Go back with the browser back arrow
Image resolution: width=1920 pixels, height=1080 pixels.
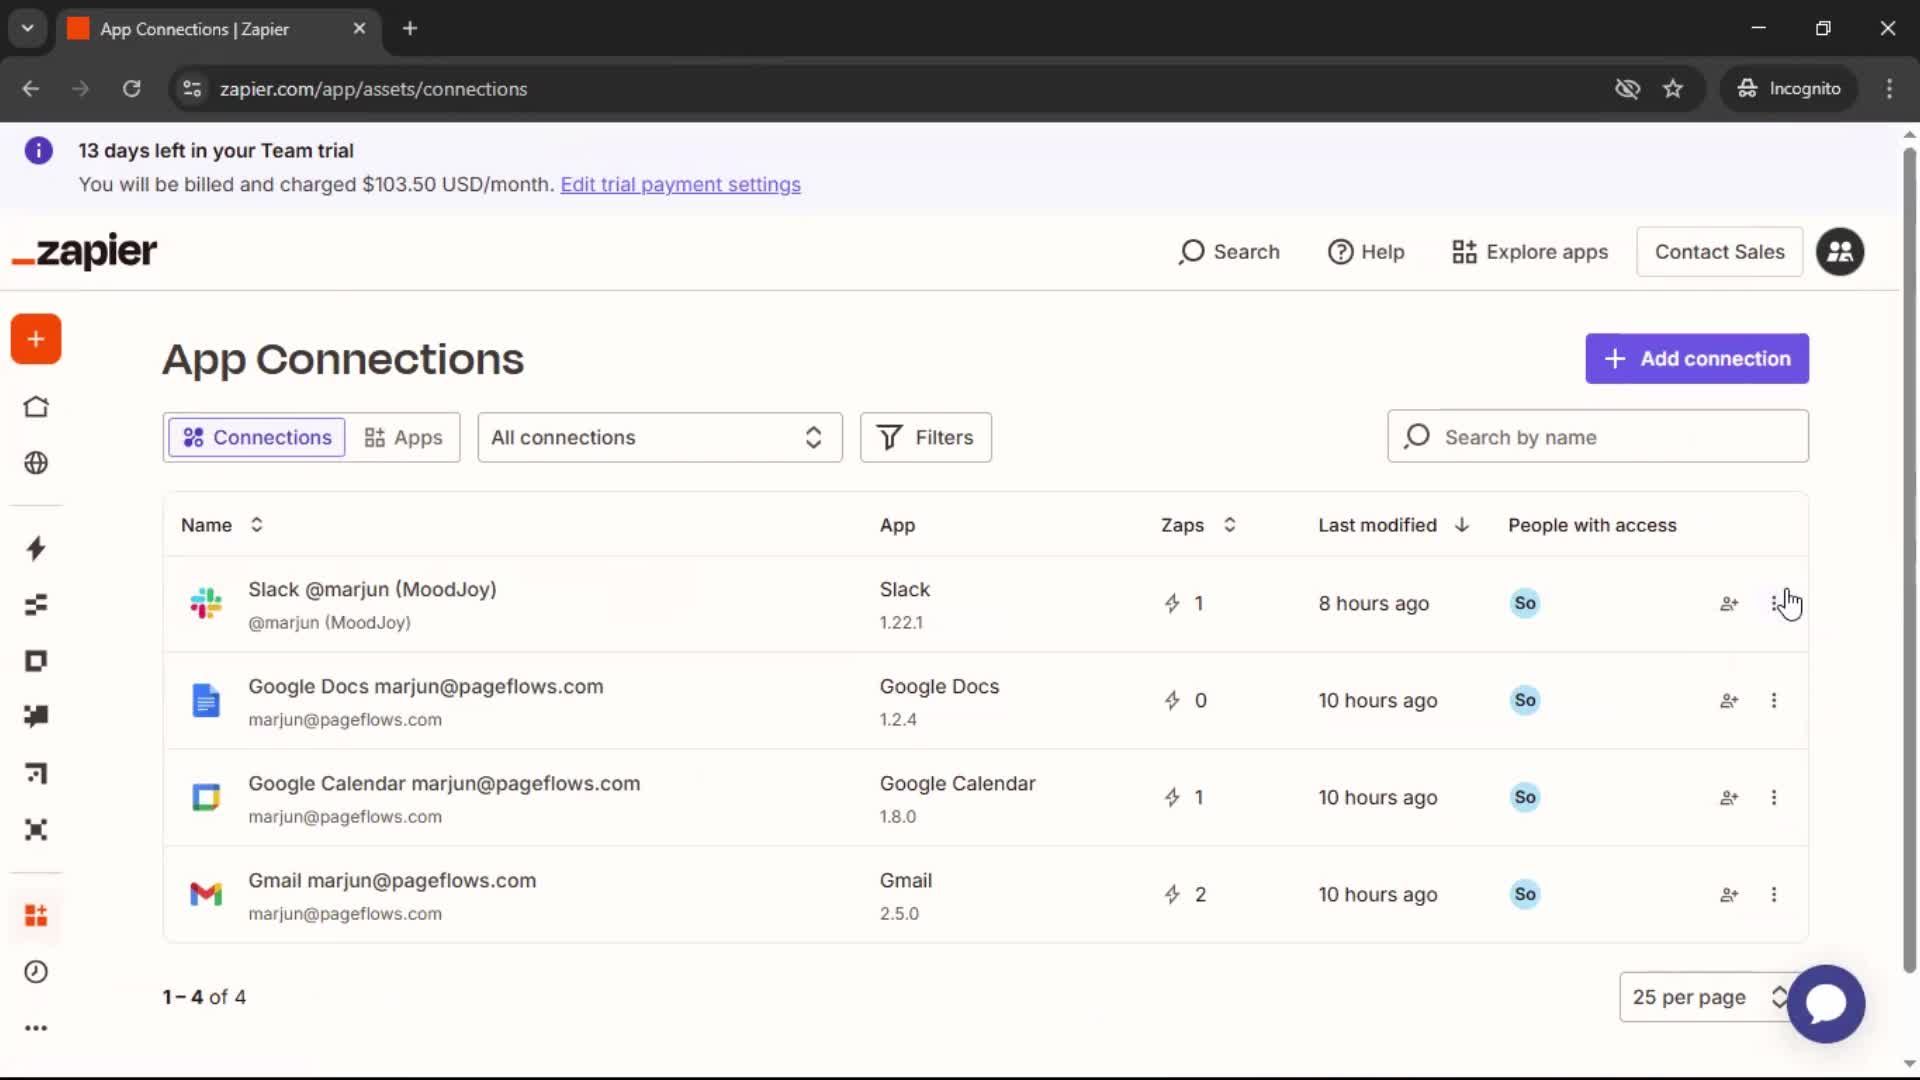coord(31,89)
